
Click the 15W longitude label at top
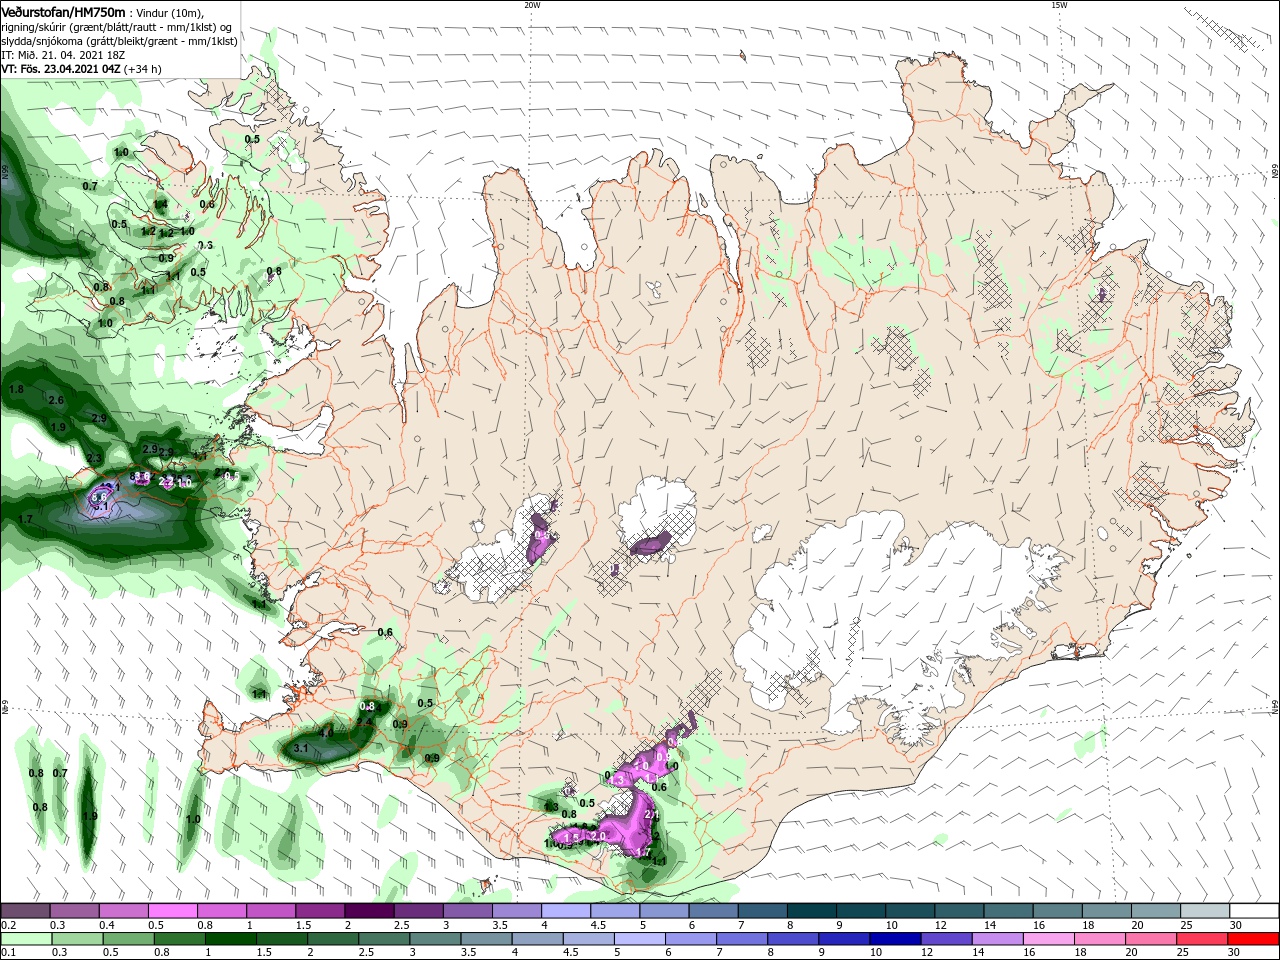1059,5
